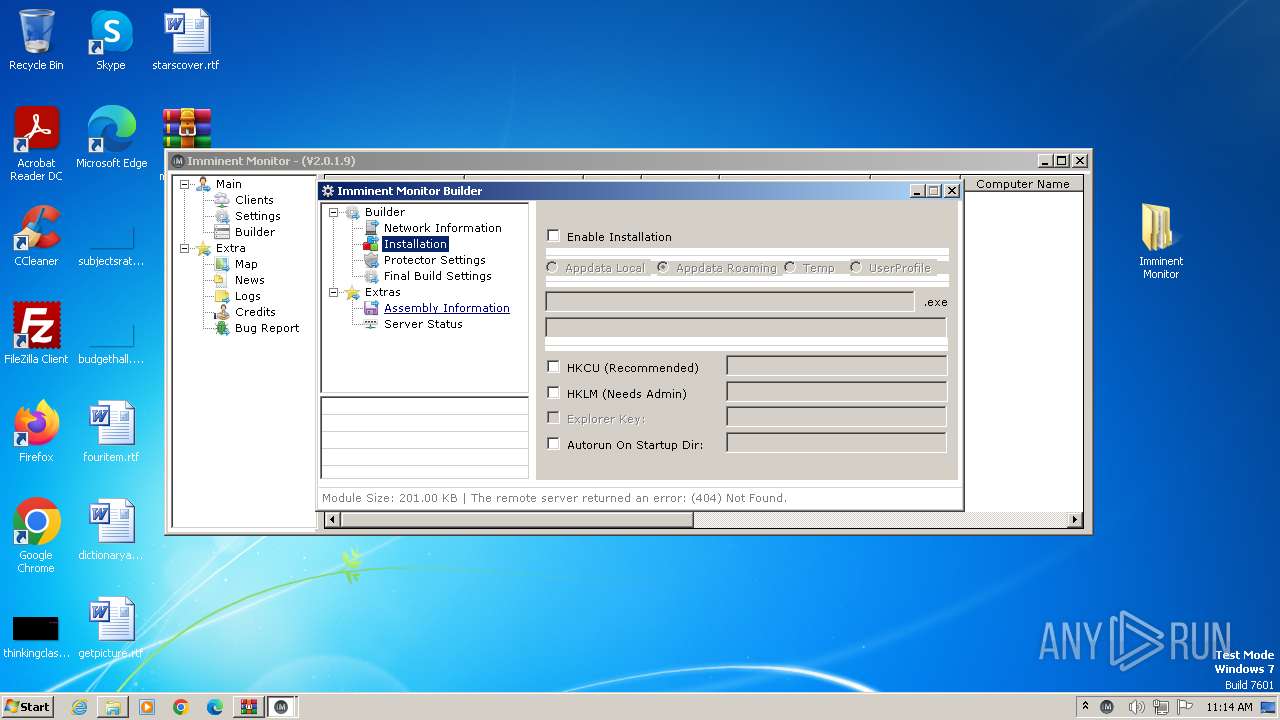The width and height of the screenshot is (1280, 720).
Task: Click the scrollbar left arrow
Action: (333, 520)
